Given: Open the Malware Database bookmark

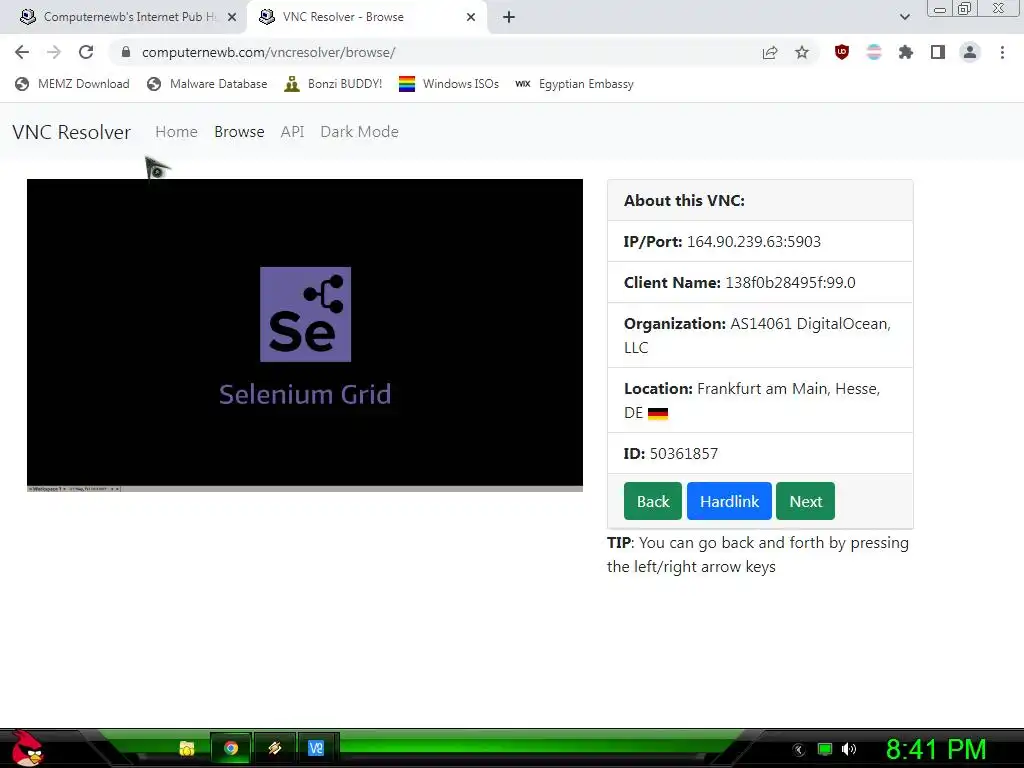Looking at the screenshot, I should click(207, 84).
